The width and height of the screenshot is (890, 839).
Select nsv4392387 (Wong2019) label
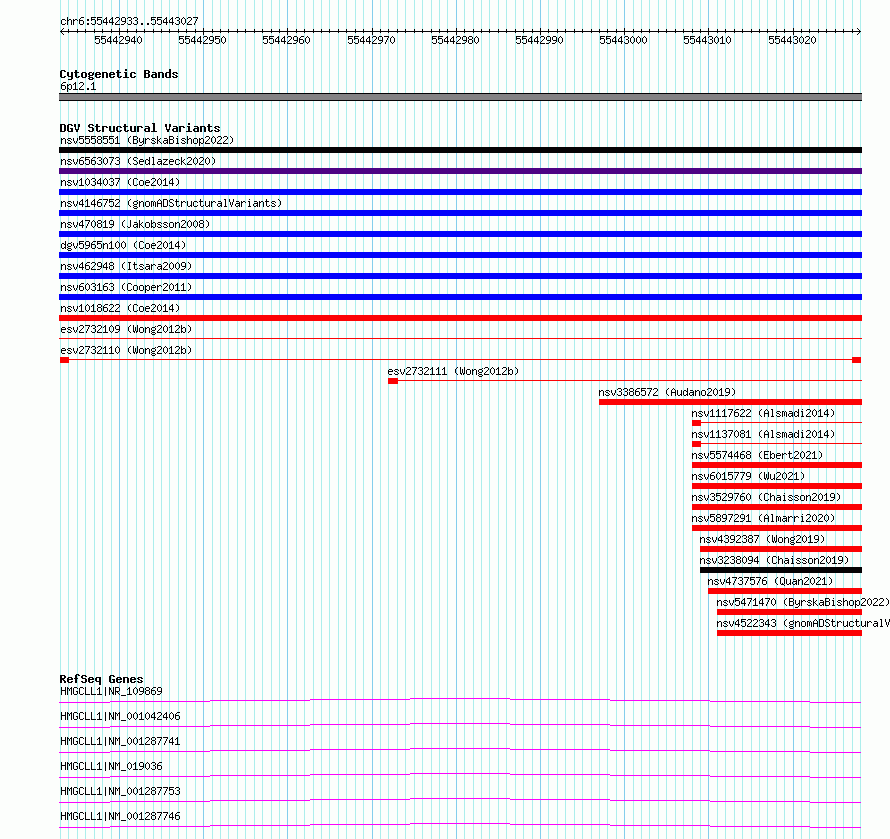(x=762, y=539)
